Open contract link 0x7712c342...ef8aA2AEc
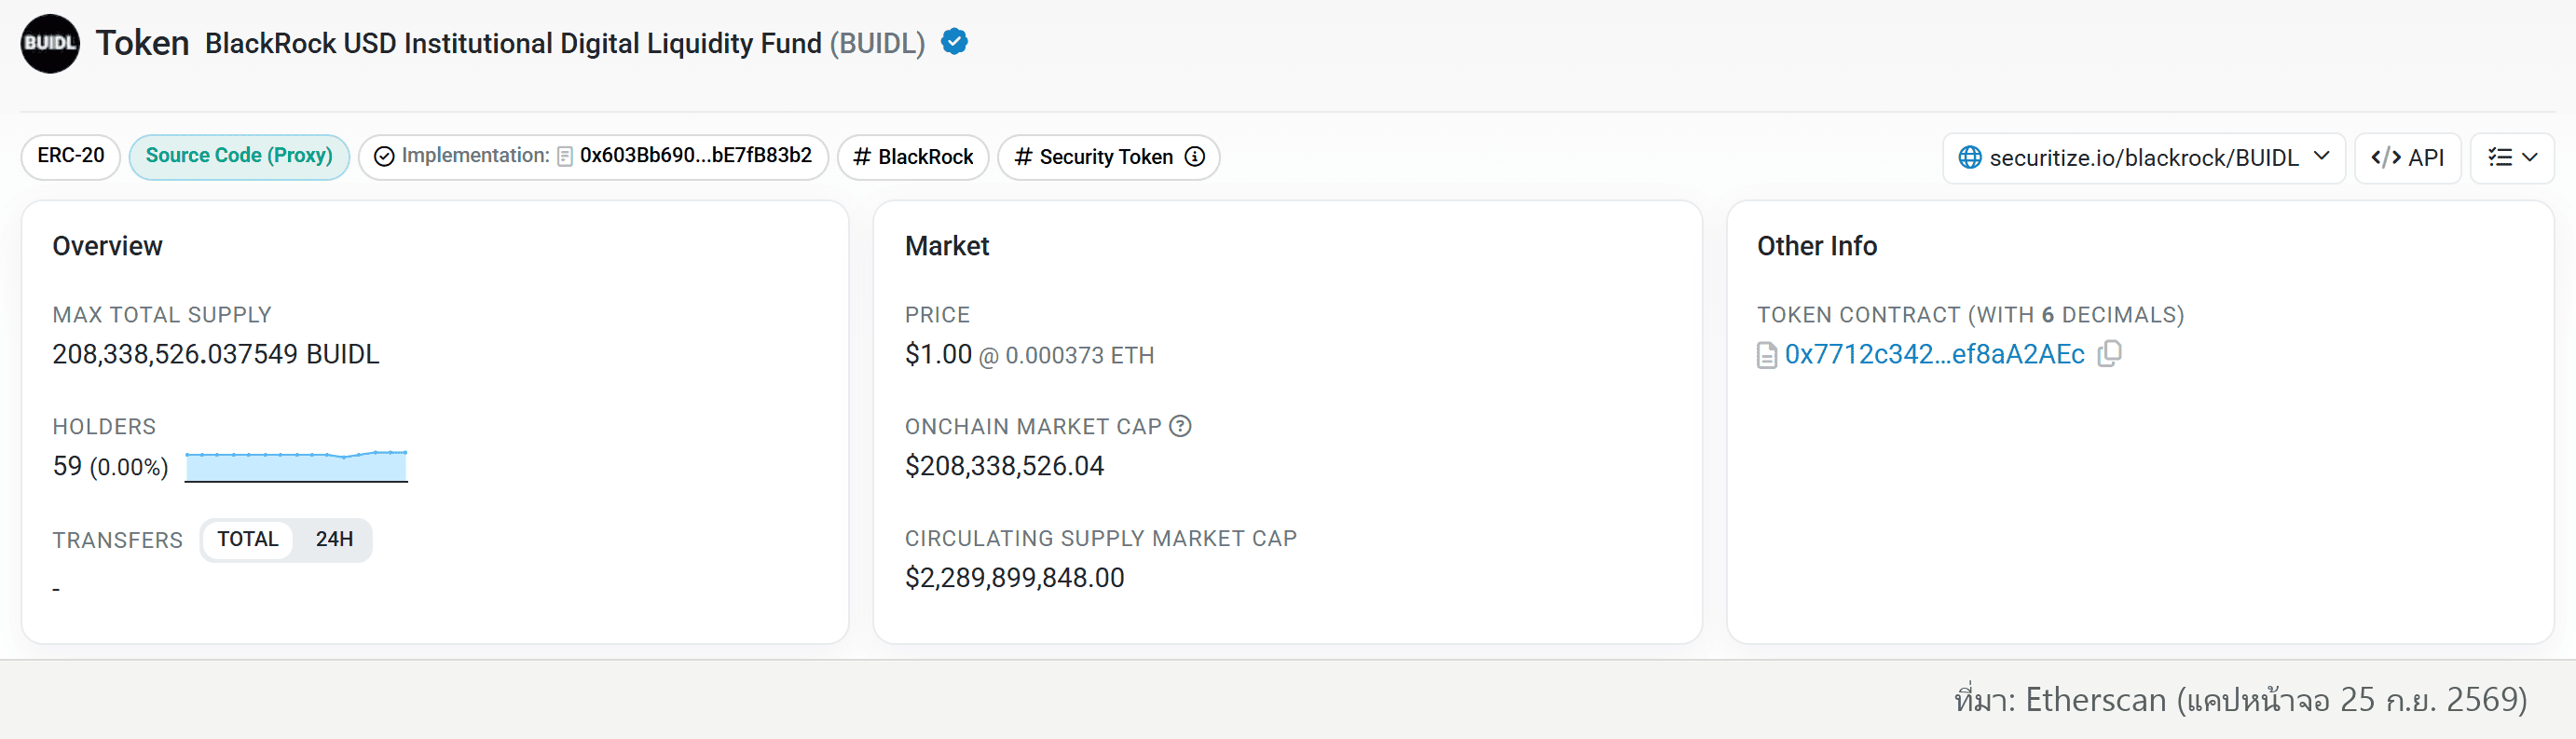The image size is (2576, 739). pyautogui.click(x=1934, y=354)
